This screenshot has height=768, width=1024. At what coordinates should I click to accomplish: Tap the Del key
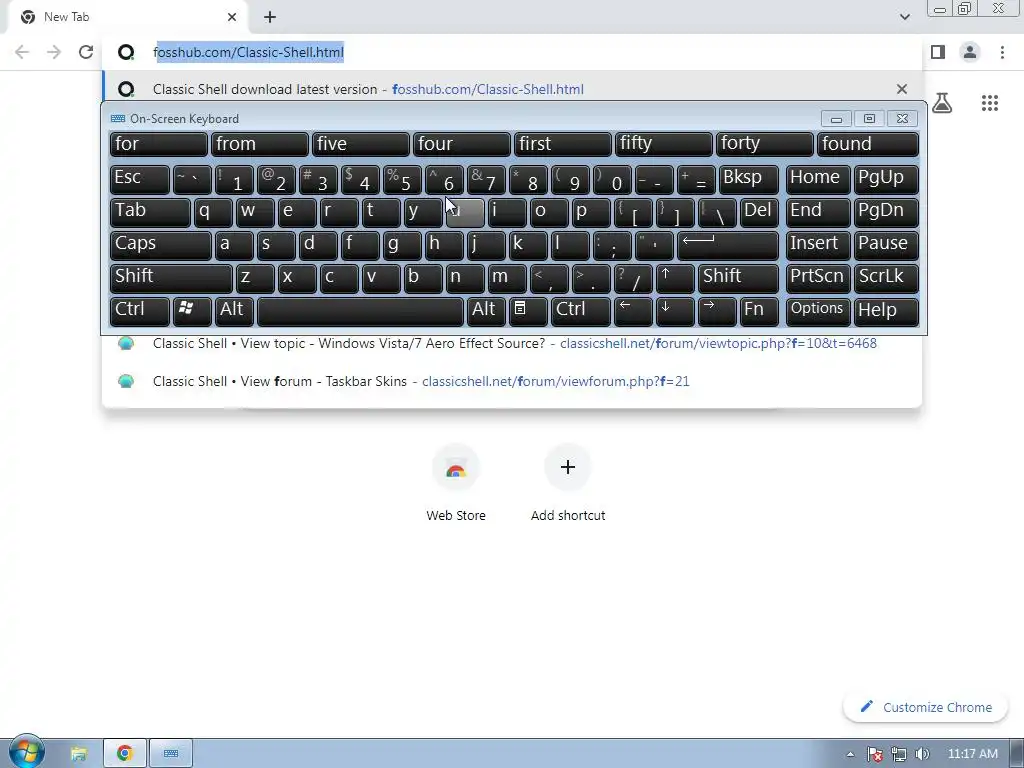click(x=760, y=212)
